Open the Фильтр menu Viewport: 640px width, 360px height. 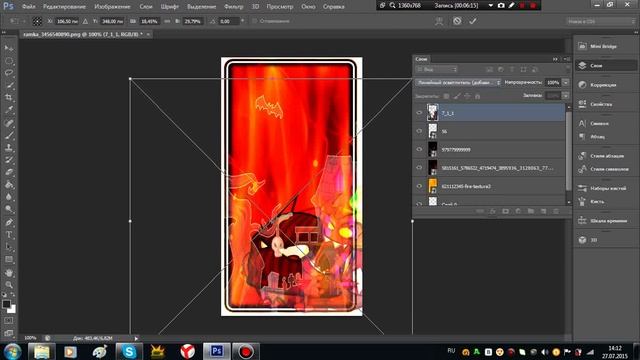[x=233, y=7]
